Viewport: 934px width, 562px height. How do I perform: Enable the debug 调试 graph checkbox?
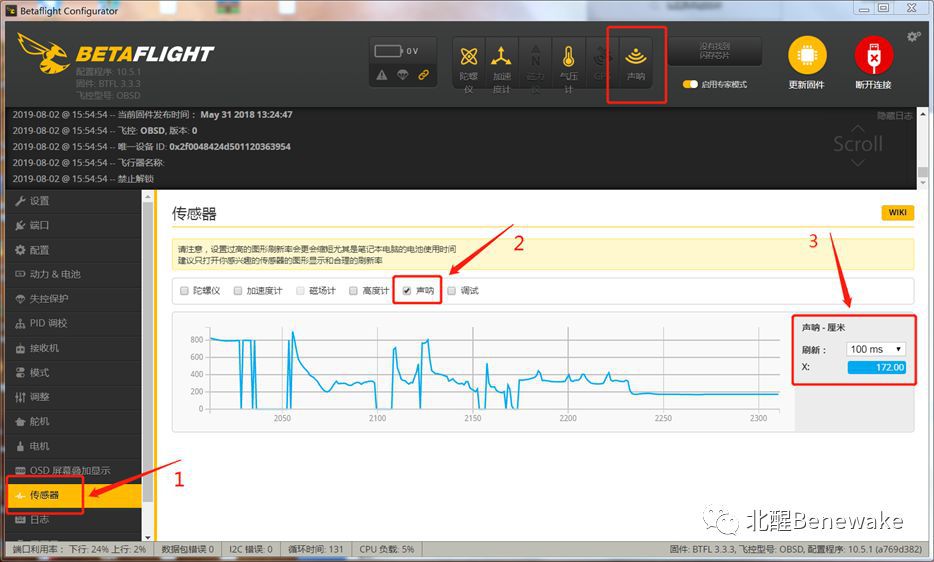coord(452,291)
